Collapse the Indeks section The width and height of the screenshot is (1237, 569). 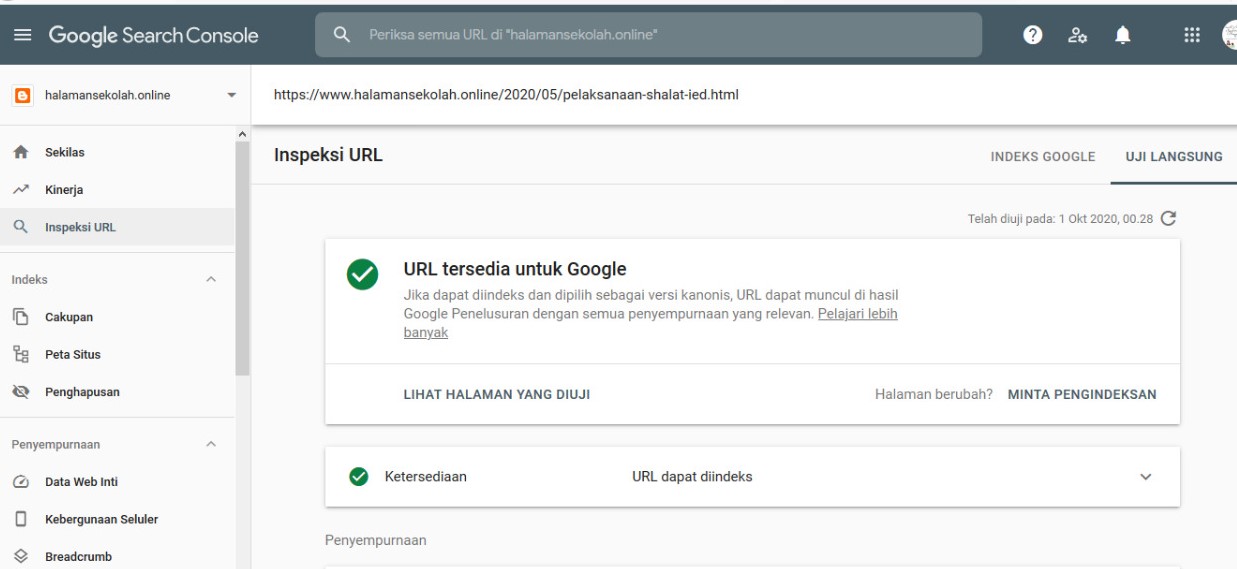(210, 279)
